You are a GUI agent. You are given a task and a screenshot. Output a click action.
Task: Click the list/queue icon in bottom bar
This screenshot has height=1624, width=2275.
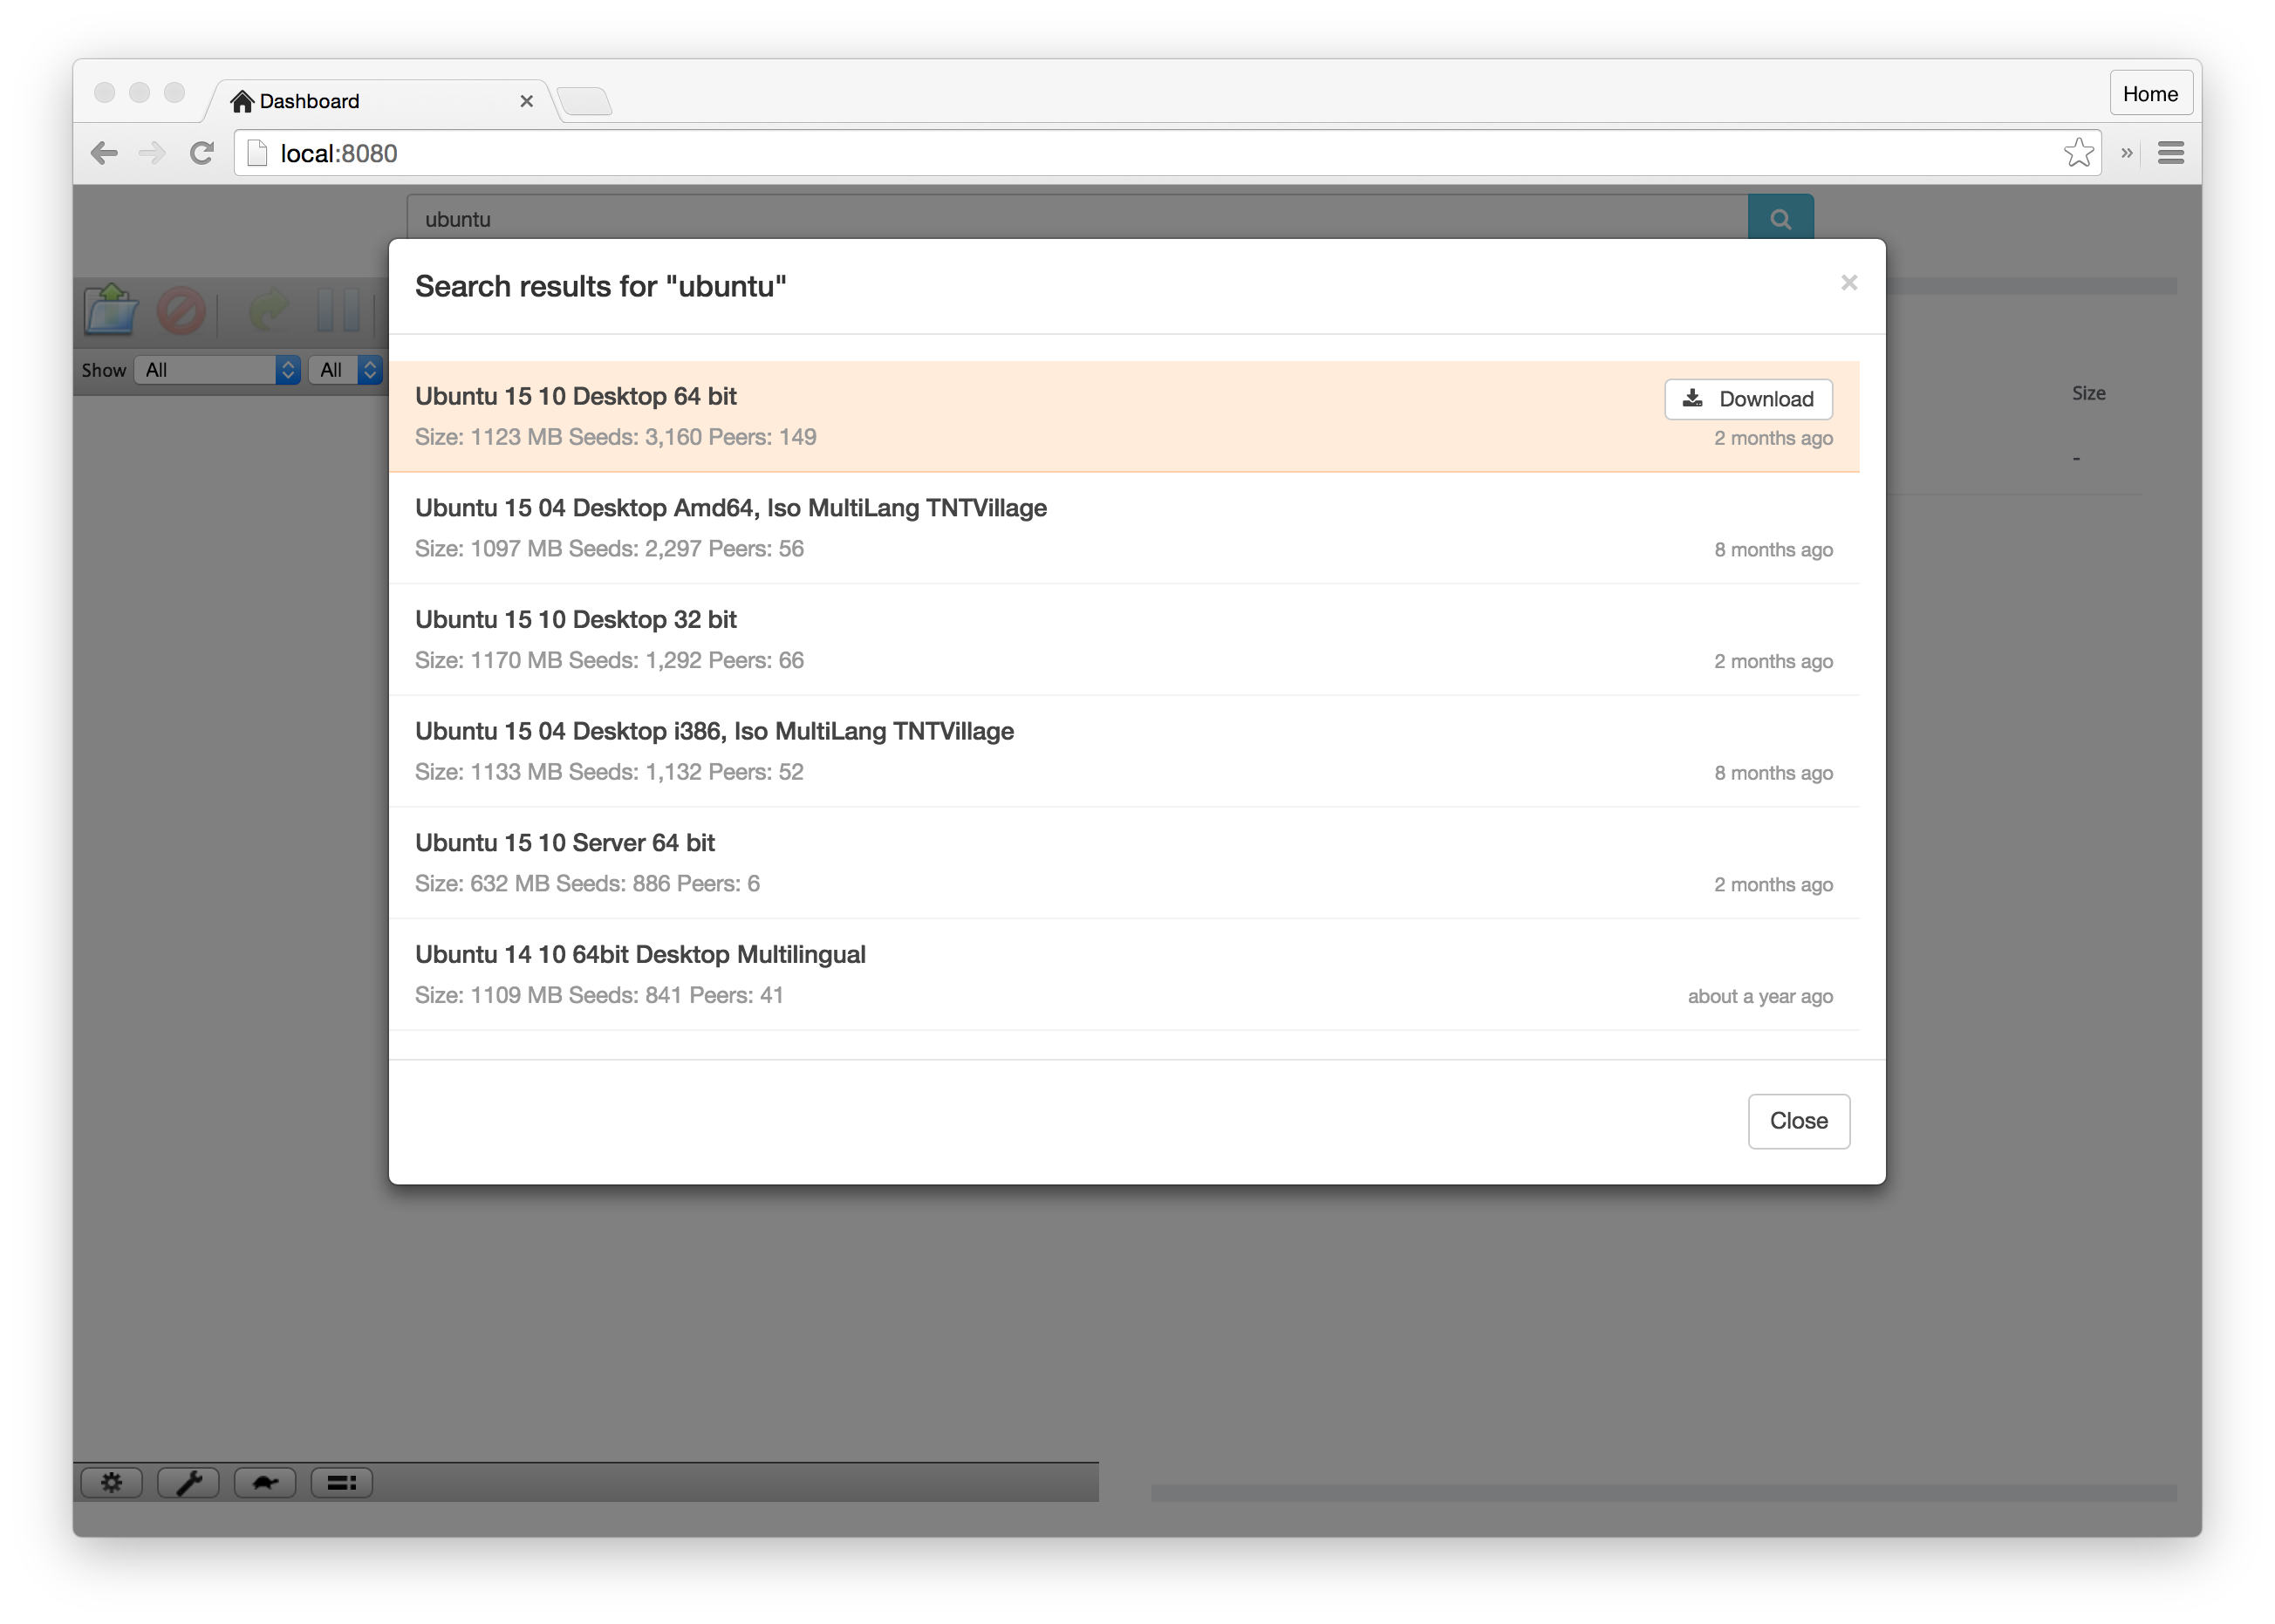(x=339, y=1482)
